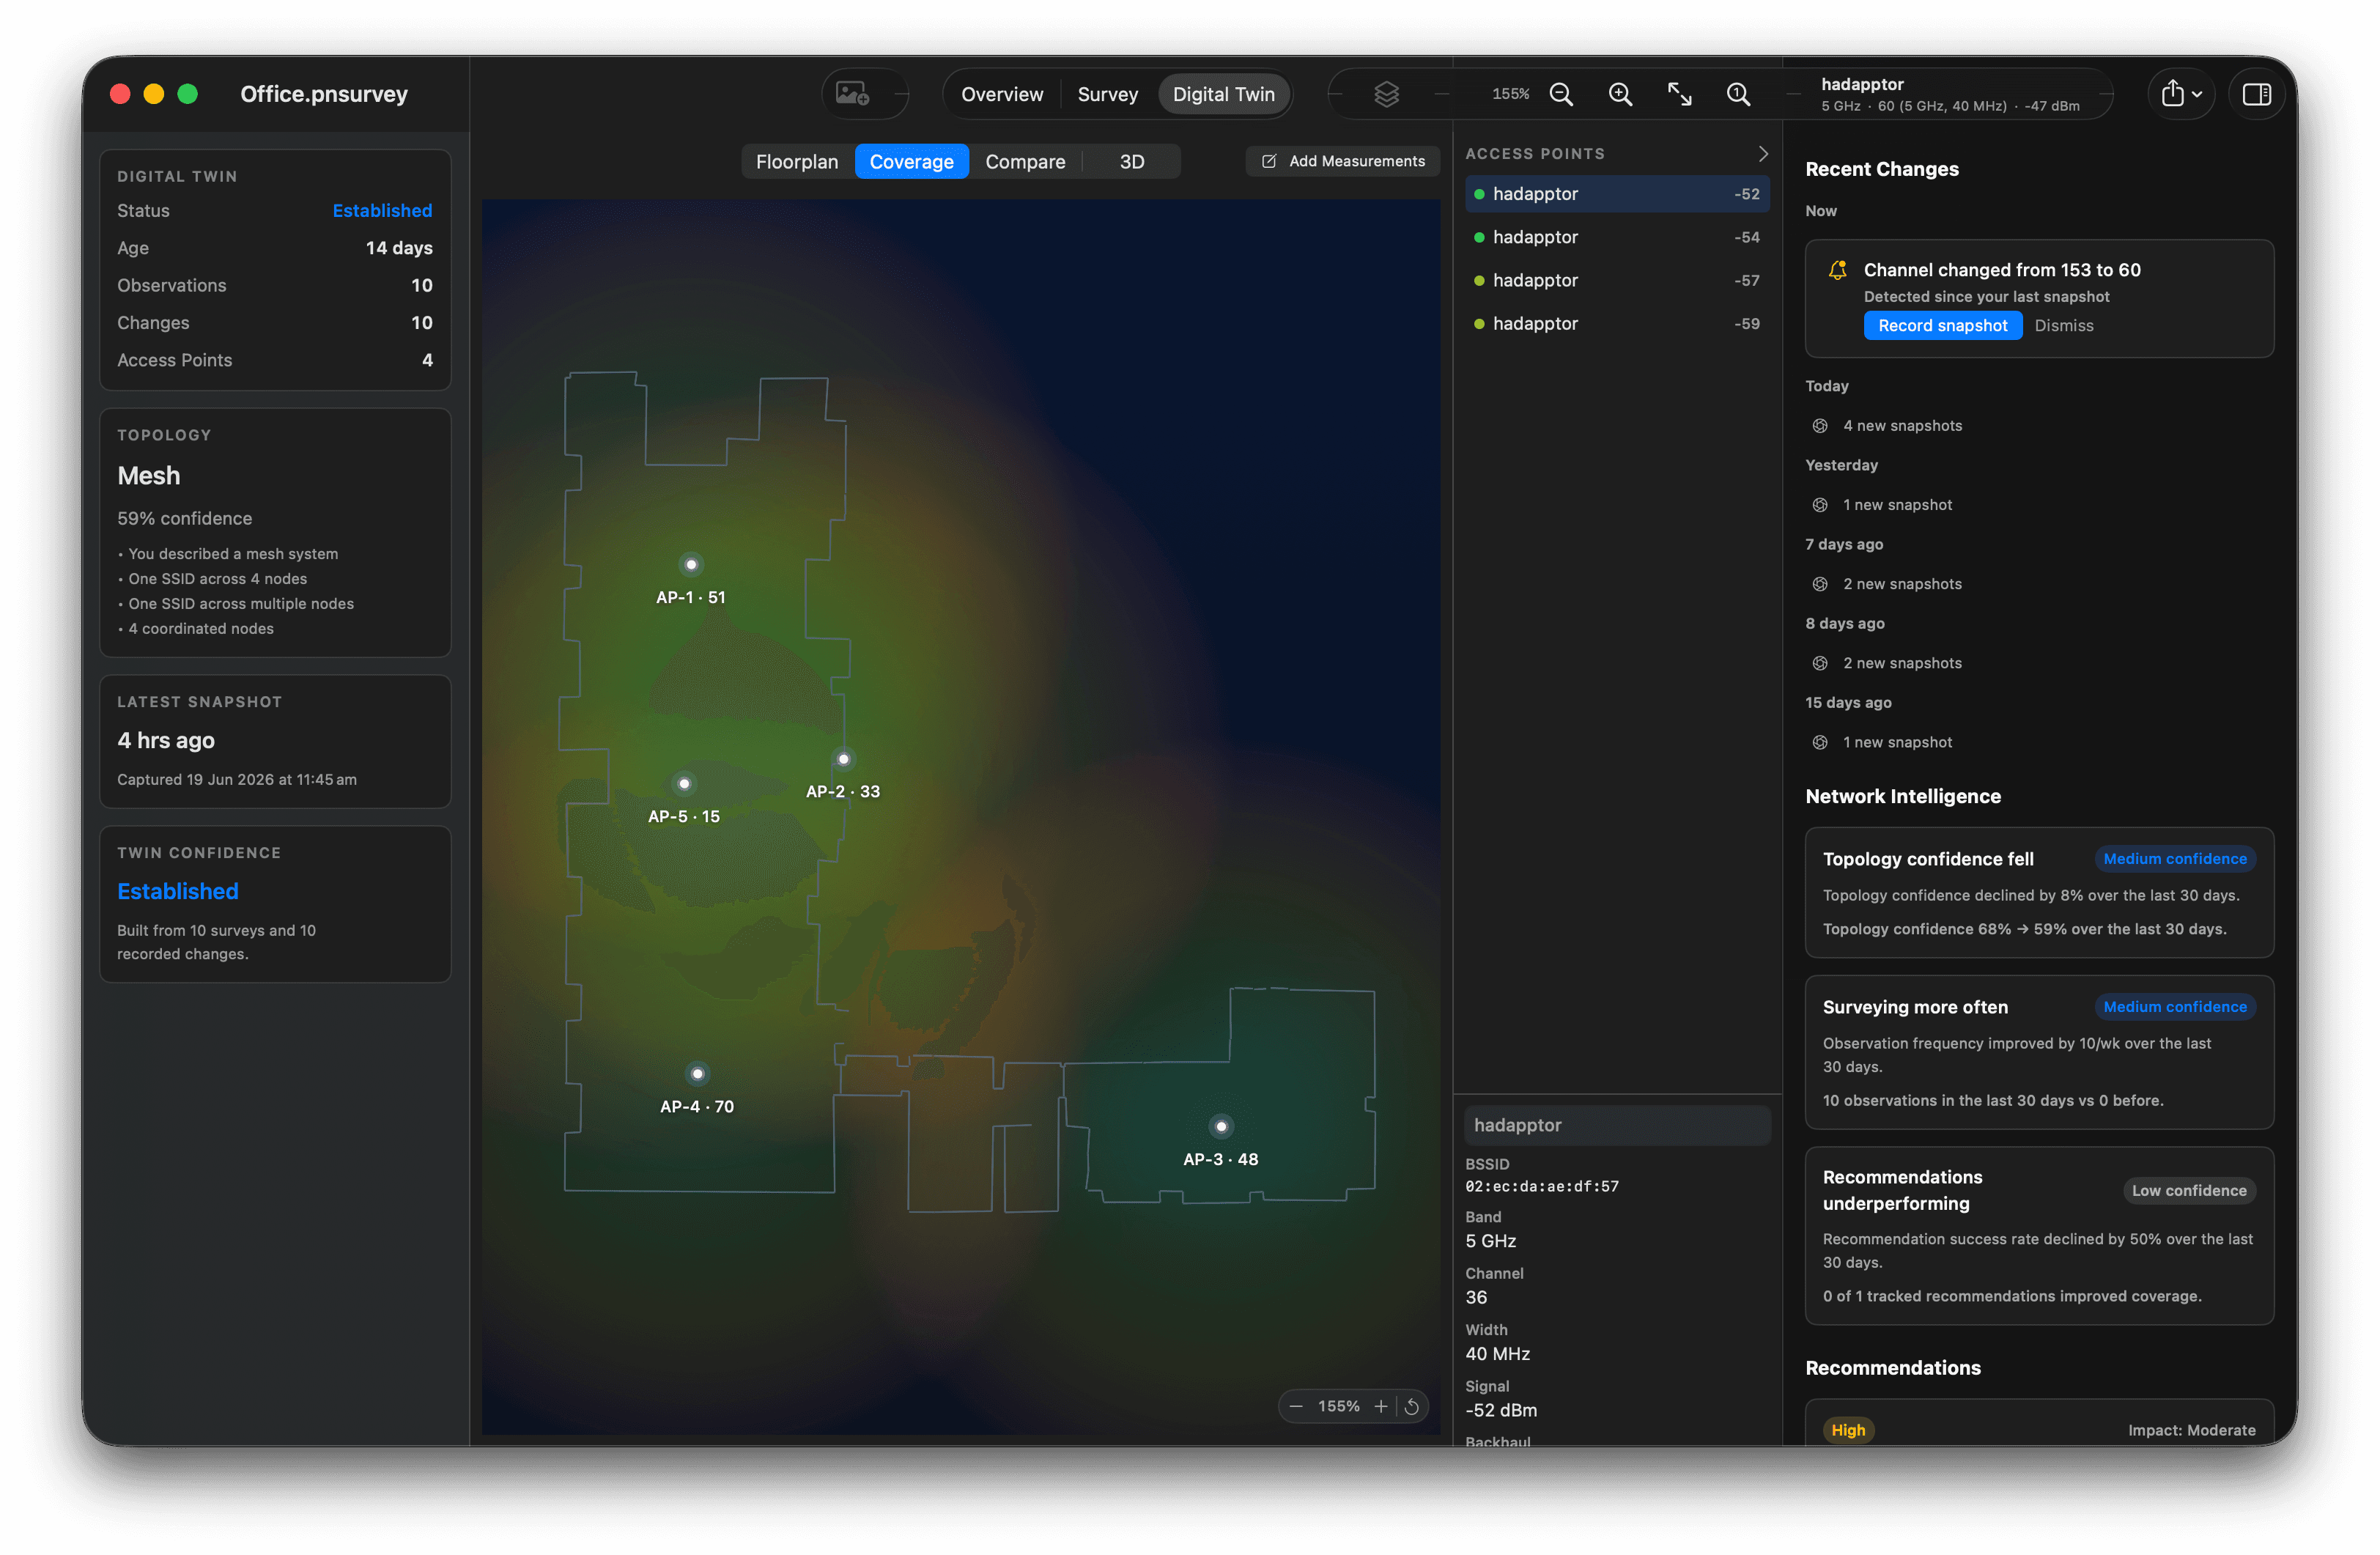Click the Record snapshot button
The image size is (2380, 1555).
click(x=1942, y=326)
